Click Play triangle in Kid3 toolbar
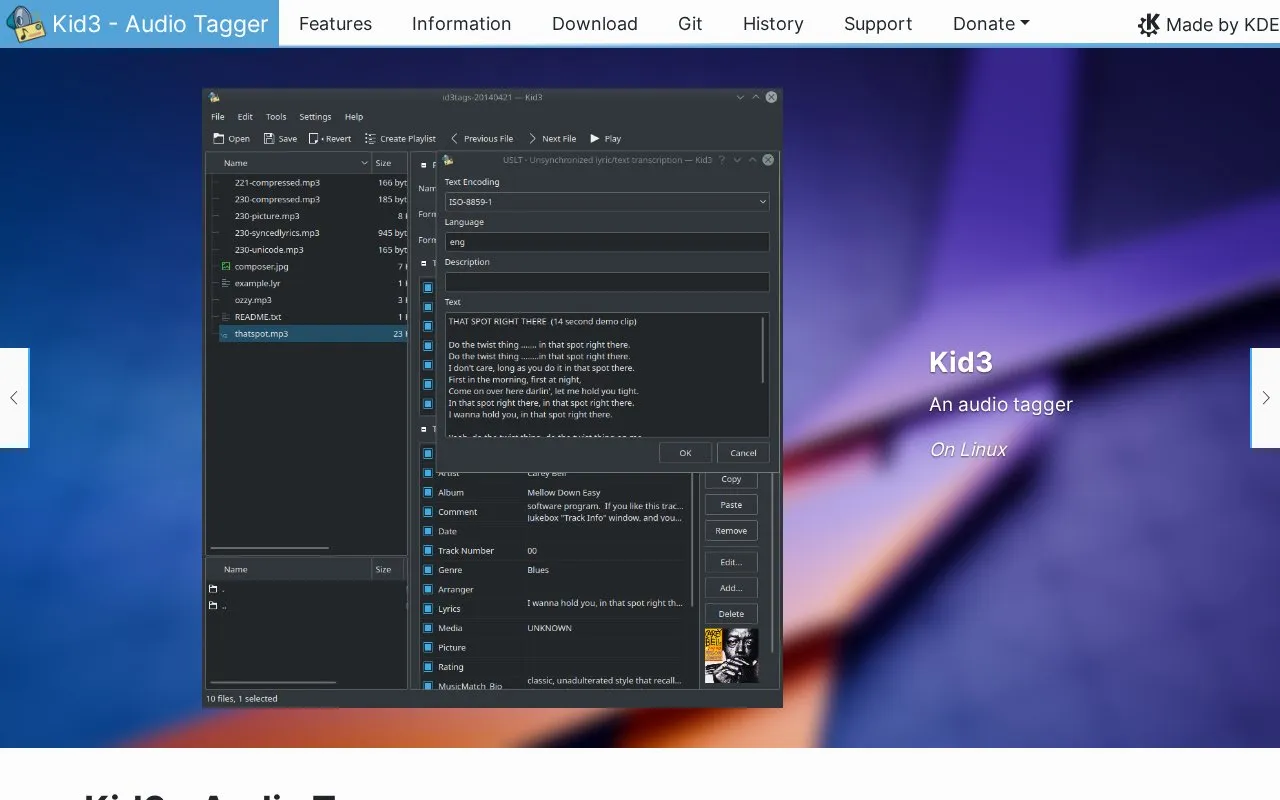The height and width of the screenshot is (800, 1280). coord(595,138)
